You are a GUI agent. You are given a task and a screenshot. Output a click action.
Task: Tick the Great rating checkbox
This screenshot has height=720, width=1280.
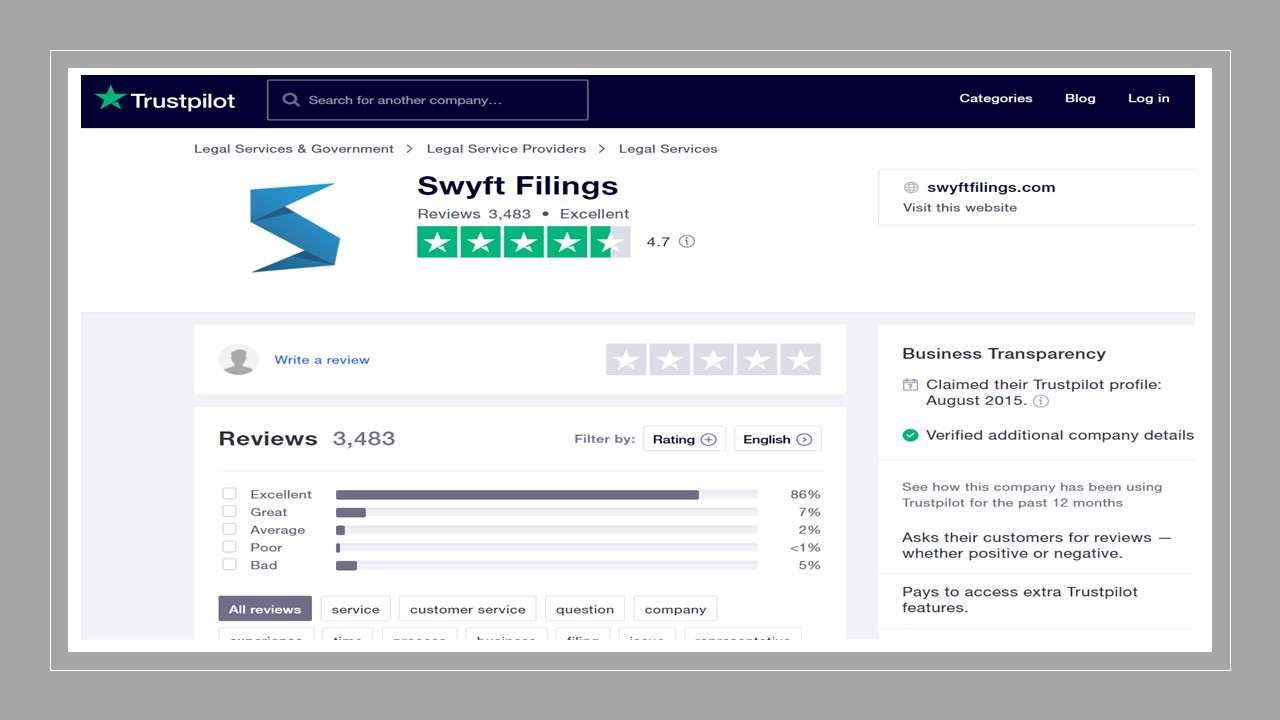coord(230,512)
